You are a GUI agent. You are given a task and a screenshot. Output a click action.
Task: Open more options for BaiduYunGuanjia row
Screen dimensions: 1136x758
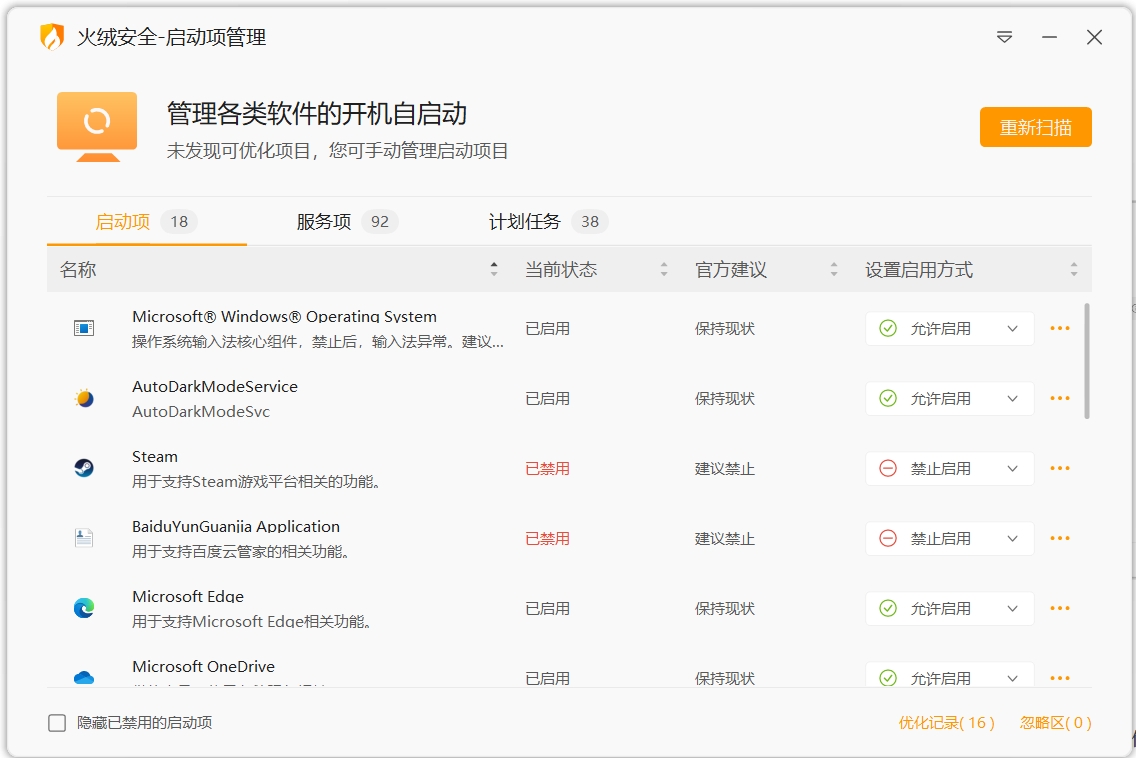point(1060,538)
